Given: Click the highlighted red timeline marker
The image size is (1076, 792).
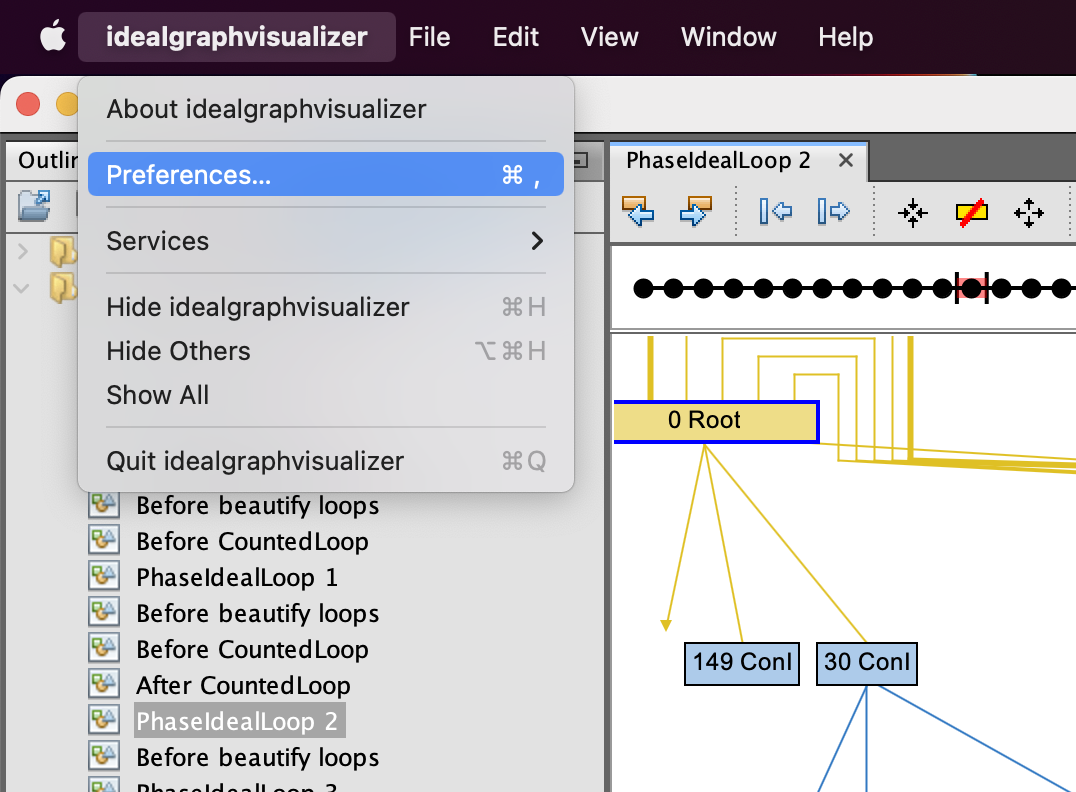Looking at the screenshot, I should [x=971, y=289].
